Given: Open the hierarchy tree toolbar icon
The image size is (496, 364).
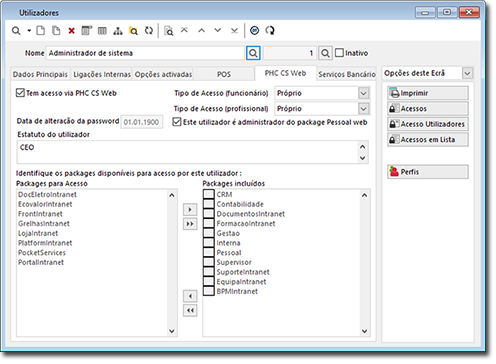Looking at the screenshot, I should click(x=118, y=31).
